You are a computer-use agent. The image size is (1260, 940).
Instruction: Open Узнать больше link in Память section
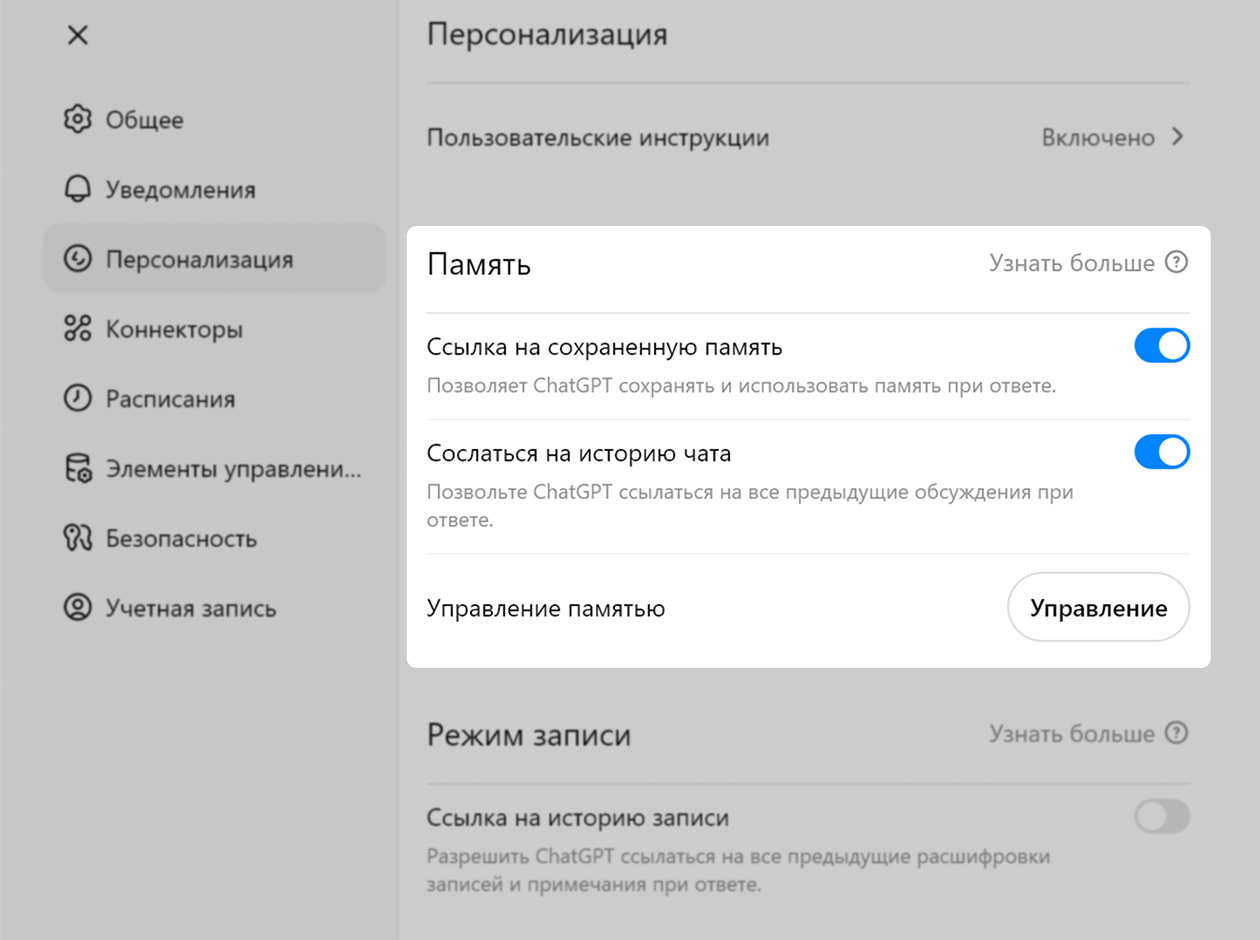coord(1071,264)
